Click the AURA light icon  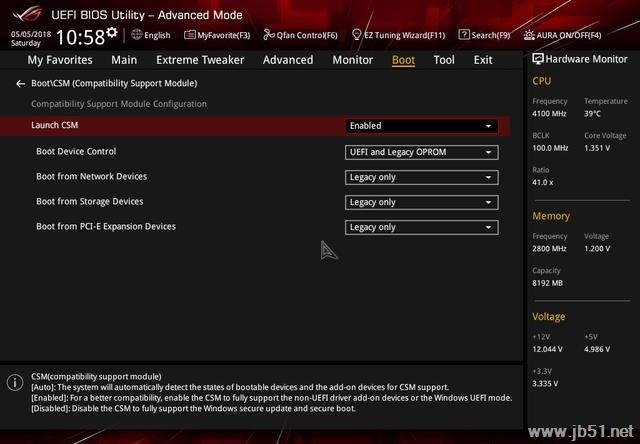[x=529, y=35]
